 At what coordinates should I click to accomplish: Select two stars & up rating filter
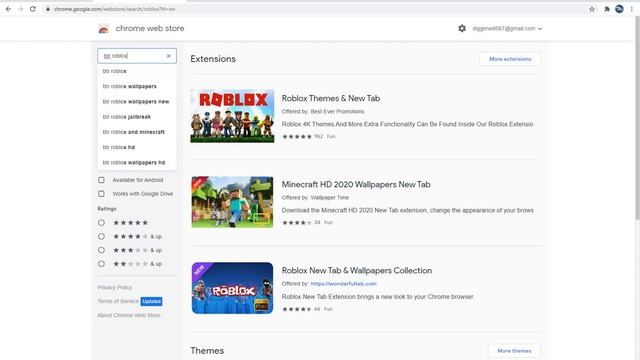[101, 264]
